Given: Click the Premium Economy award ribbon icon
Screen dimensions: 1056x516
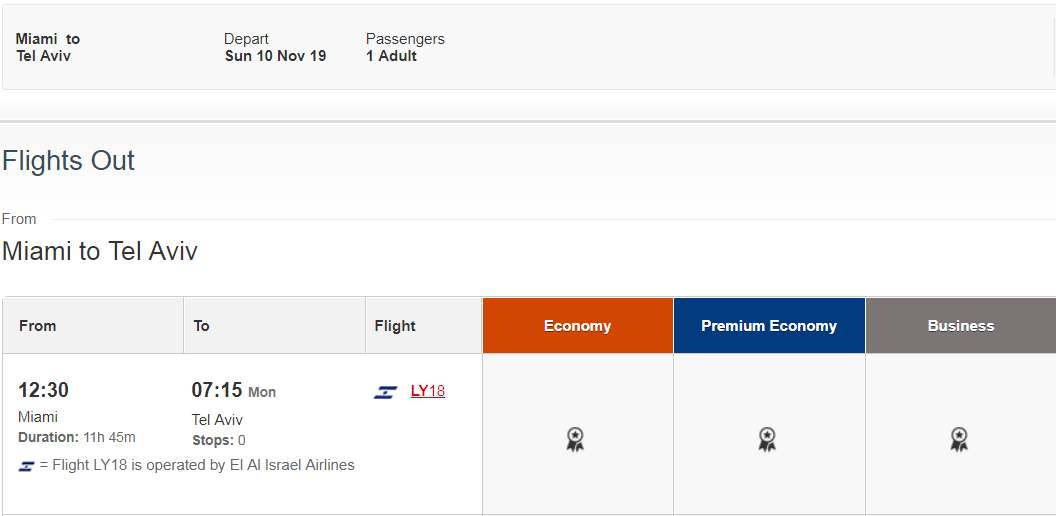Looking at the screenshot, I should pyautogui.click(x=766, y=439).
